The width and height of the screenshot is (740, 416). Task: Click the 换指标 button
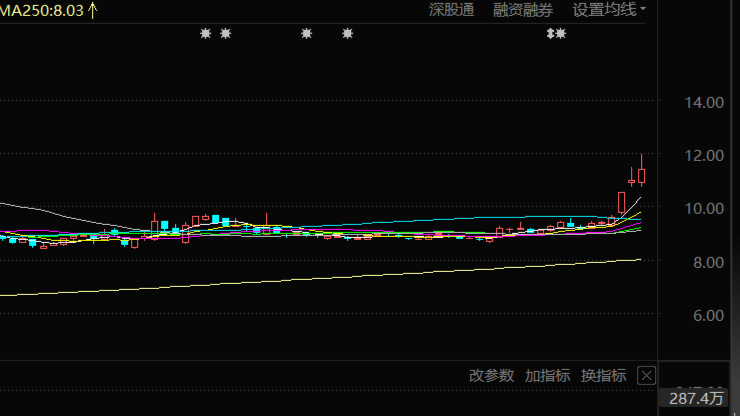click(x=604, y=376)
